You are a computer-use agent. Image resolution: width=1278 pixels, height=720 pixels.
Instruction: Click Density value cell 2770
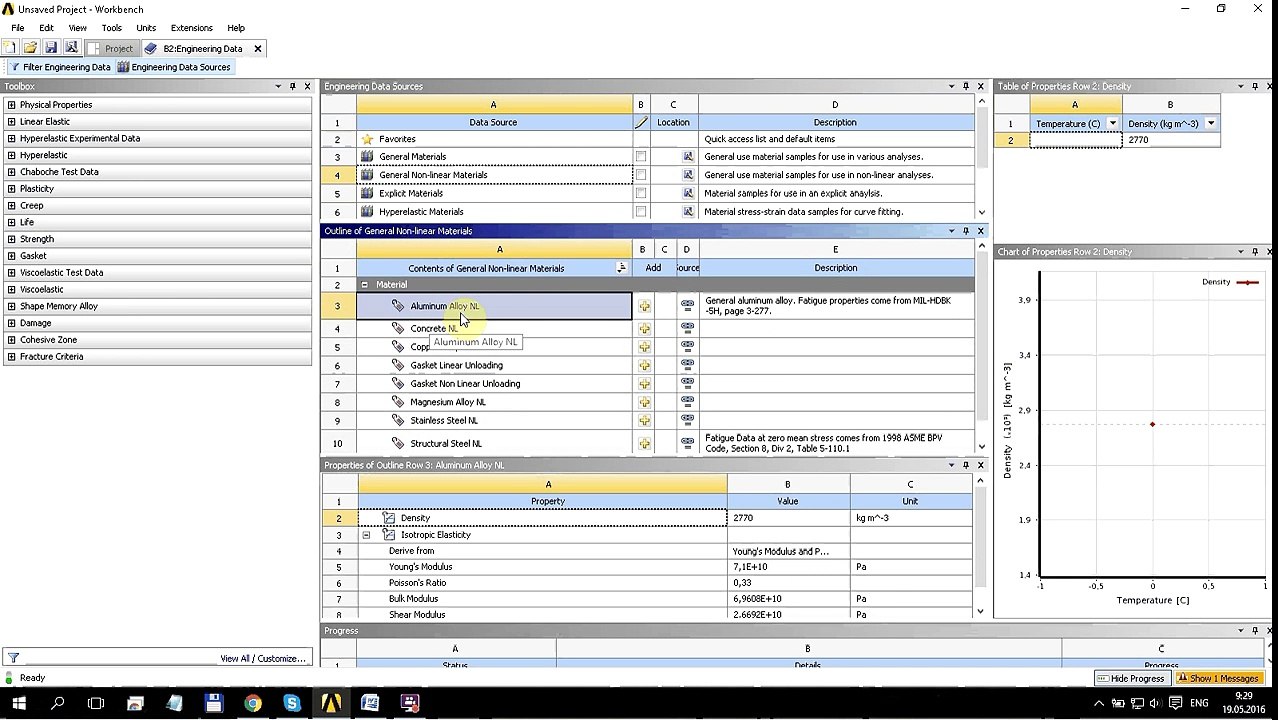[x=788, y=518]
